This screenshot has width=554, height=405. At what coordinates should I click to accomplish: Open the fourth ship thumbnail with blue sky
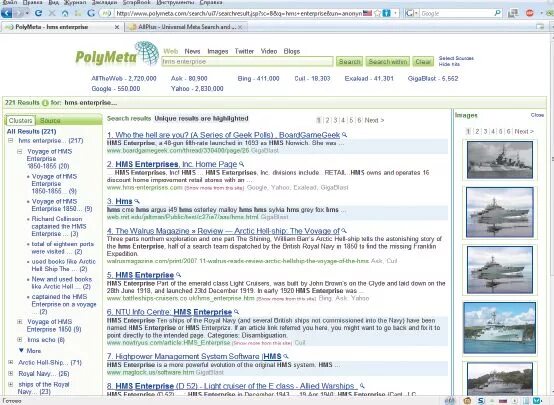click(500, 328)
